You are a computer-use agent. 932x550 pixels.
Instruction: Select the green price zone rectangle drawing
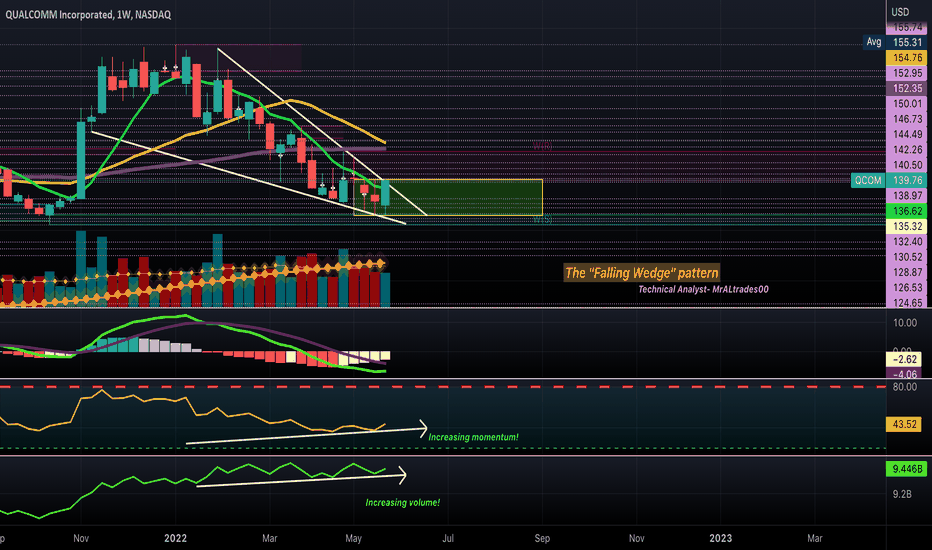448,197
